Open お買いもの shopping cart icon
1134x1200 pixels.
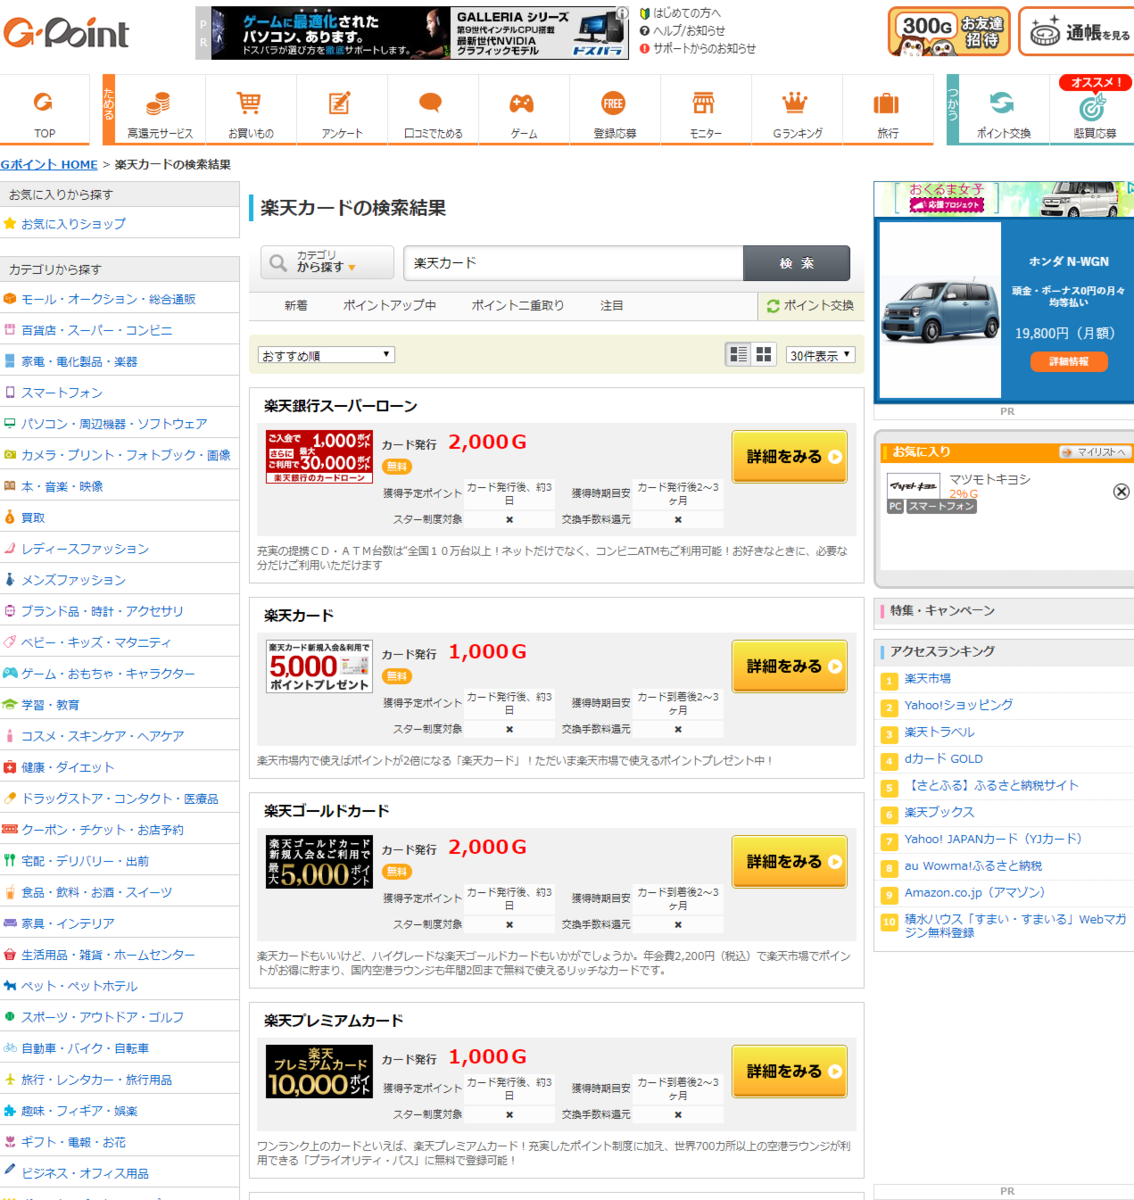[x=249, y=102]
